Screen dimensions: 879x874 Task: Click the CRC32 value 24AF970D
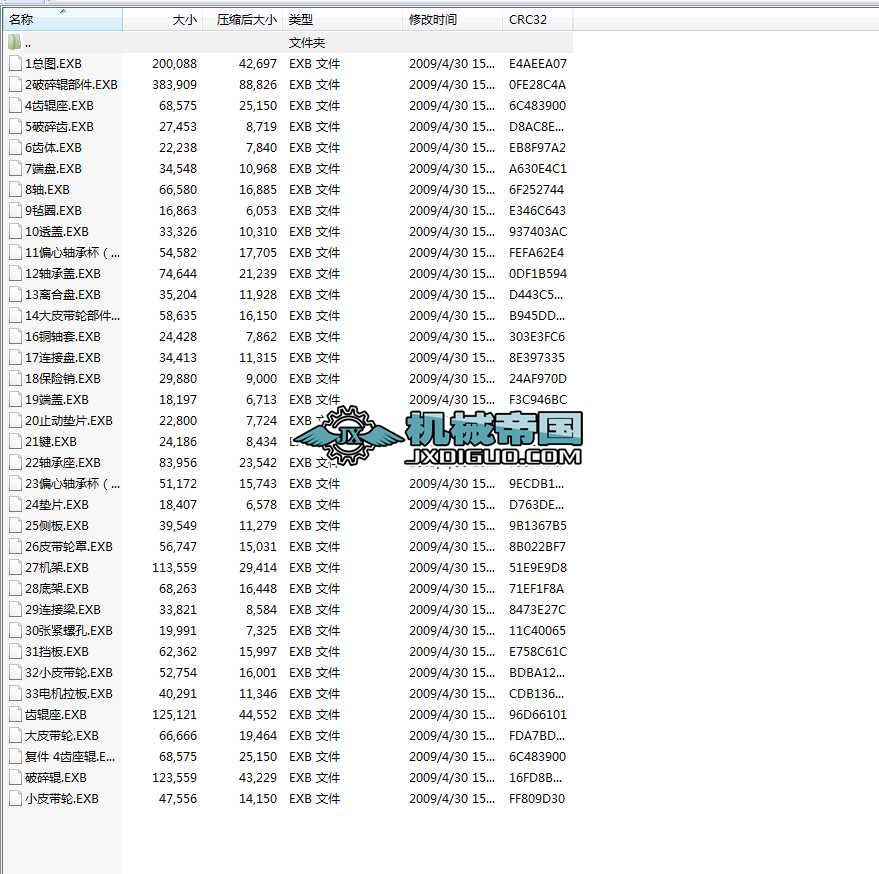coord(538,378)
